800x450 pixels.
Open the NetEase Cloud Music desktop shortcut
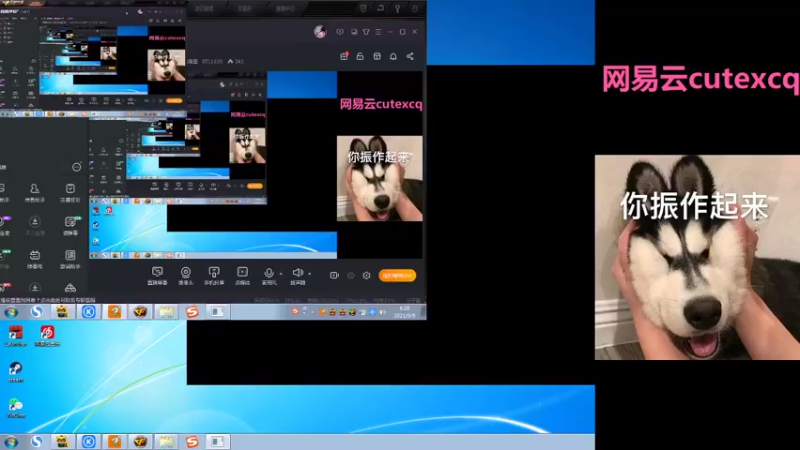47,336
